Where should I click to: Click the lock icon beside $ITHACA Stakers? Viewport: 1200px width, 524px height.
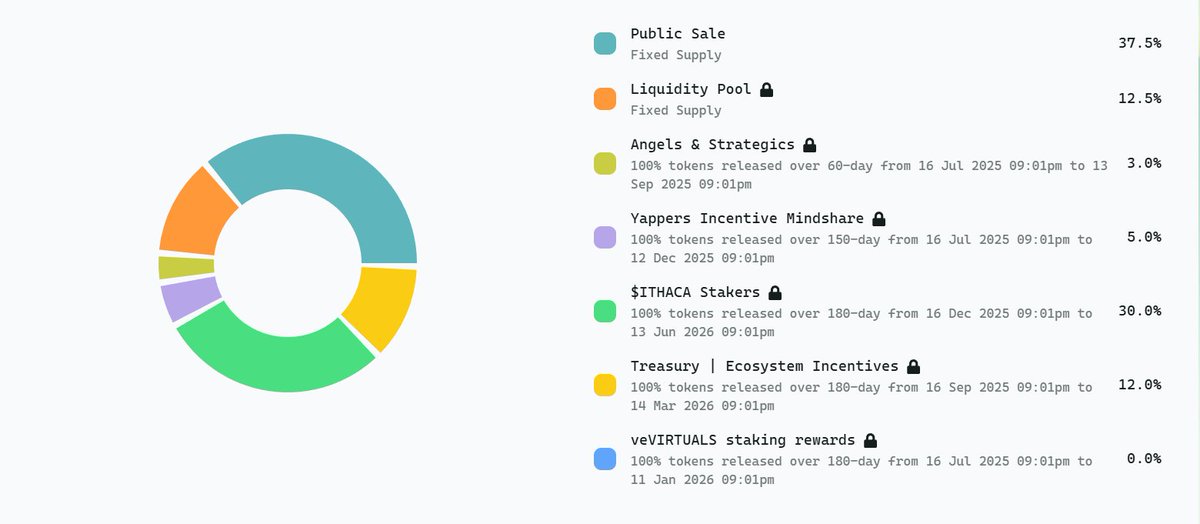tap(775, 292)
